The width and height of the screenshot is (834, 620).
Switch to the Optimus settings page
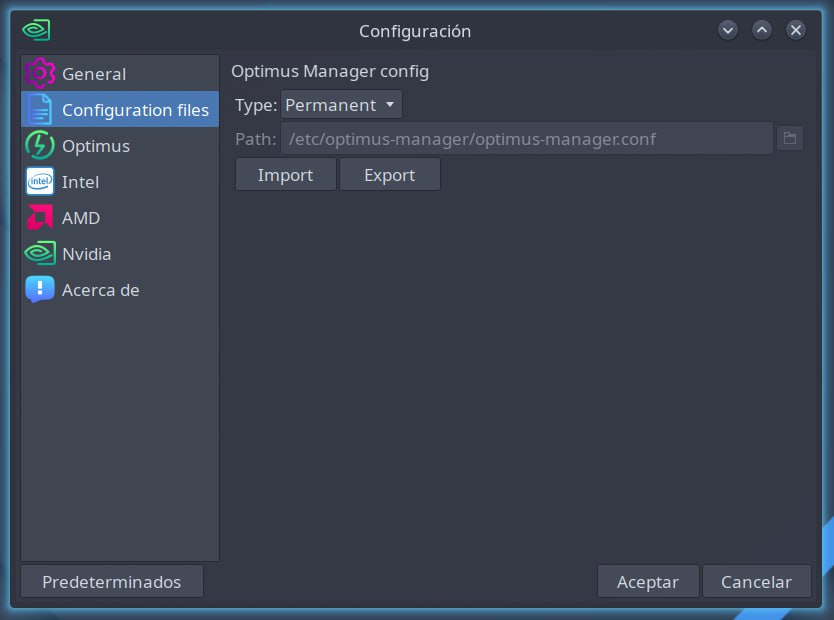(x=120, y=145)
